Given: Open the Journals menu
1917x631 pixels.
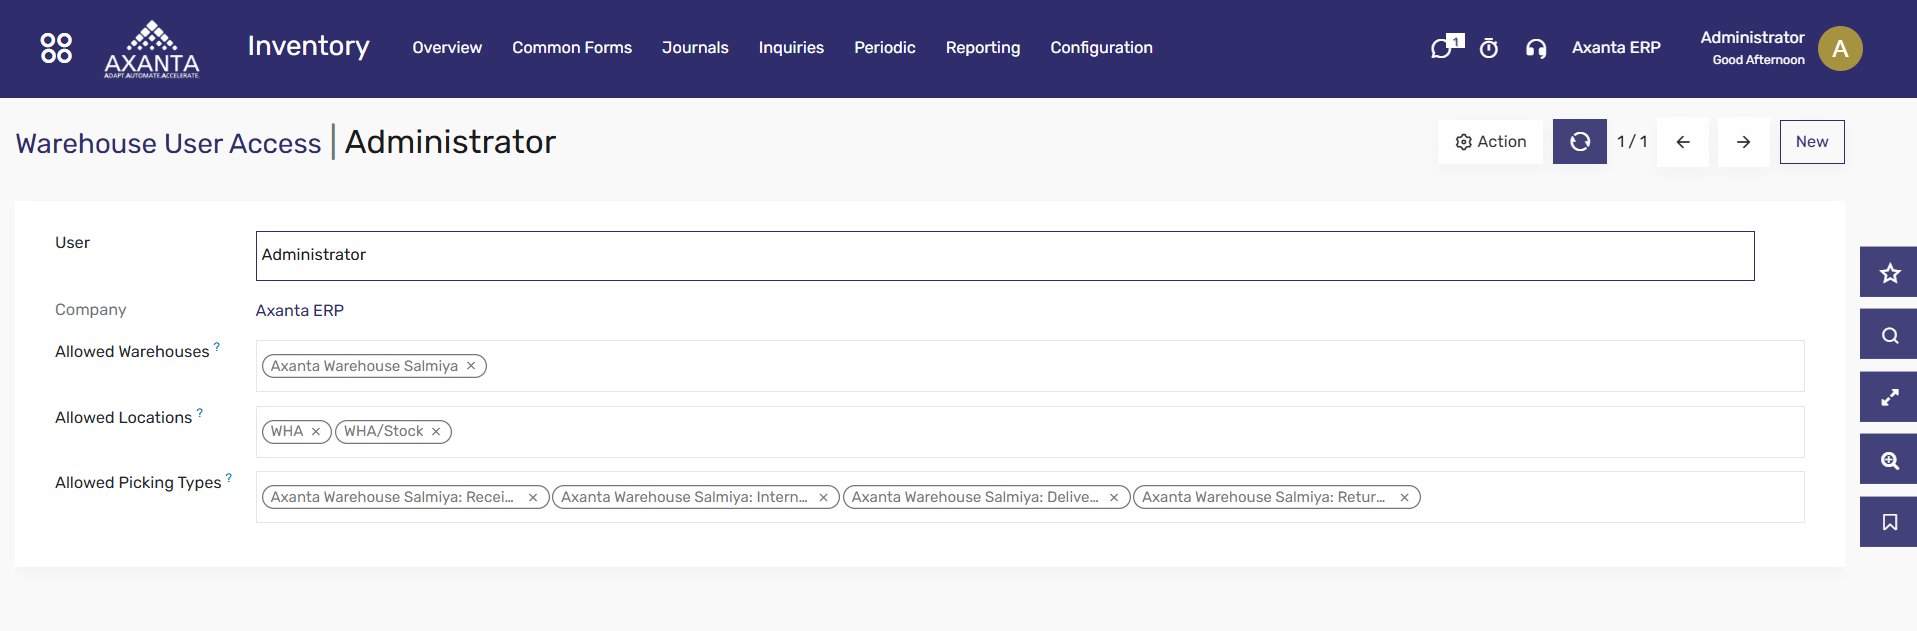Looking at the screenshot, I should 695,48.
